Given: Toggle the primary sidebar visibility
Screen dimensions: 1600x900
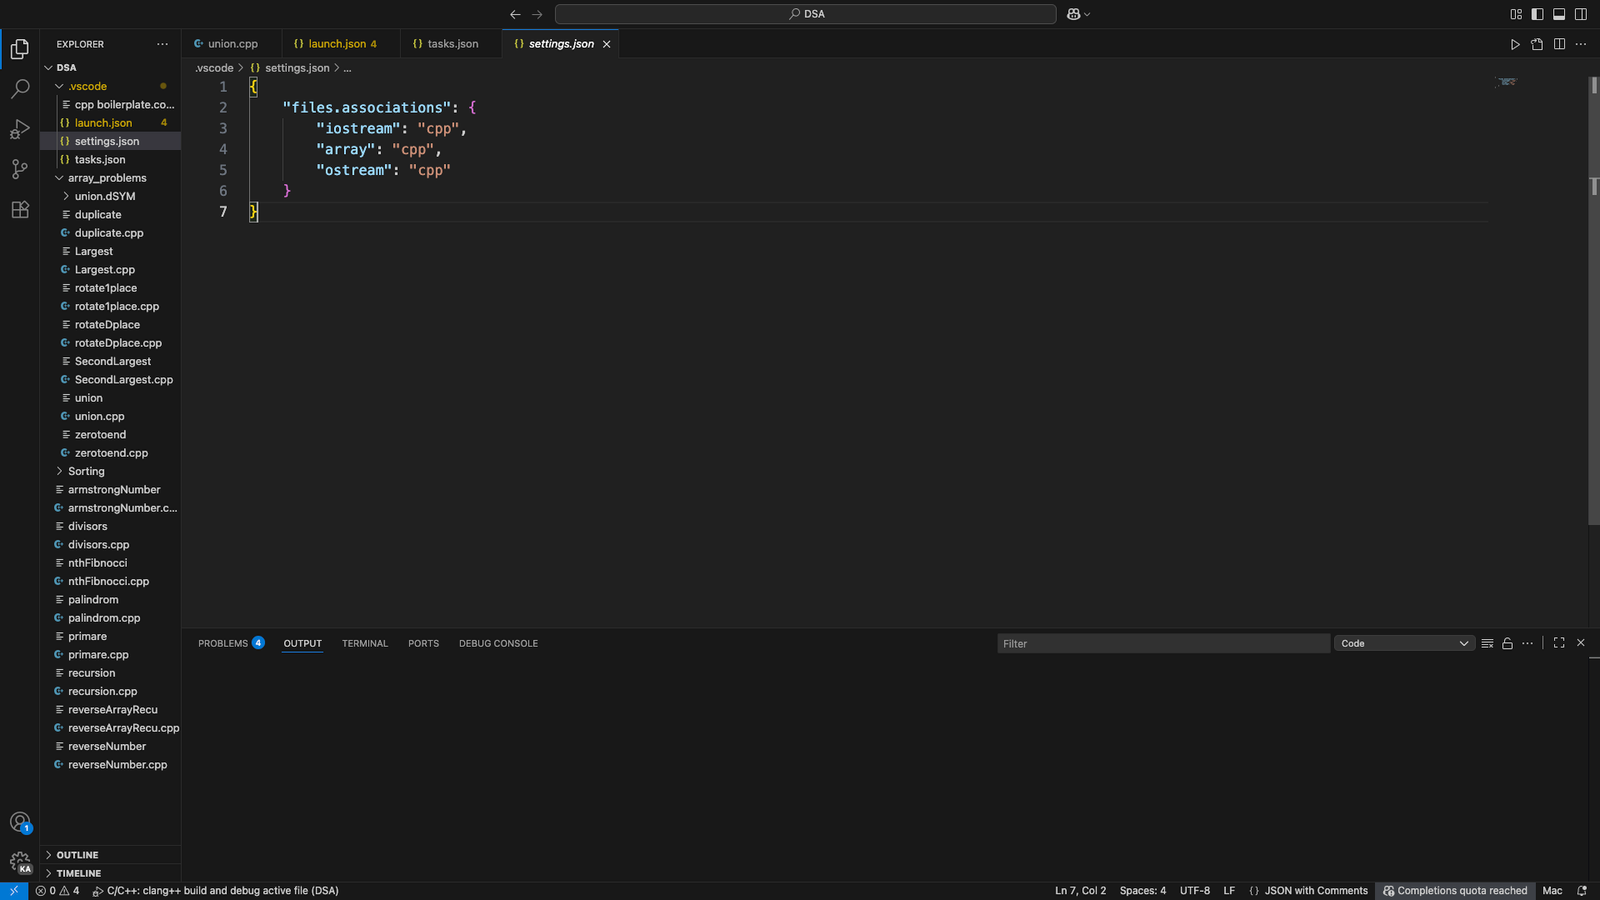Looking at the screenshot, I should coord(1537,14).
